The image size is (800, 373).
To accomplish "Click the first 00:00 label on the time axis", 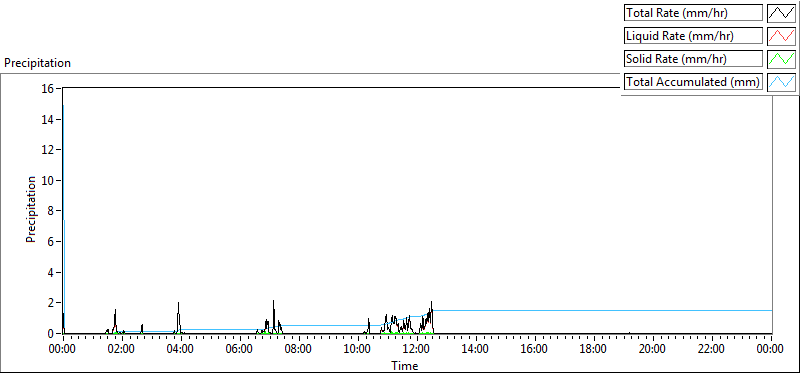I will (63, 350).
